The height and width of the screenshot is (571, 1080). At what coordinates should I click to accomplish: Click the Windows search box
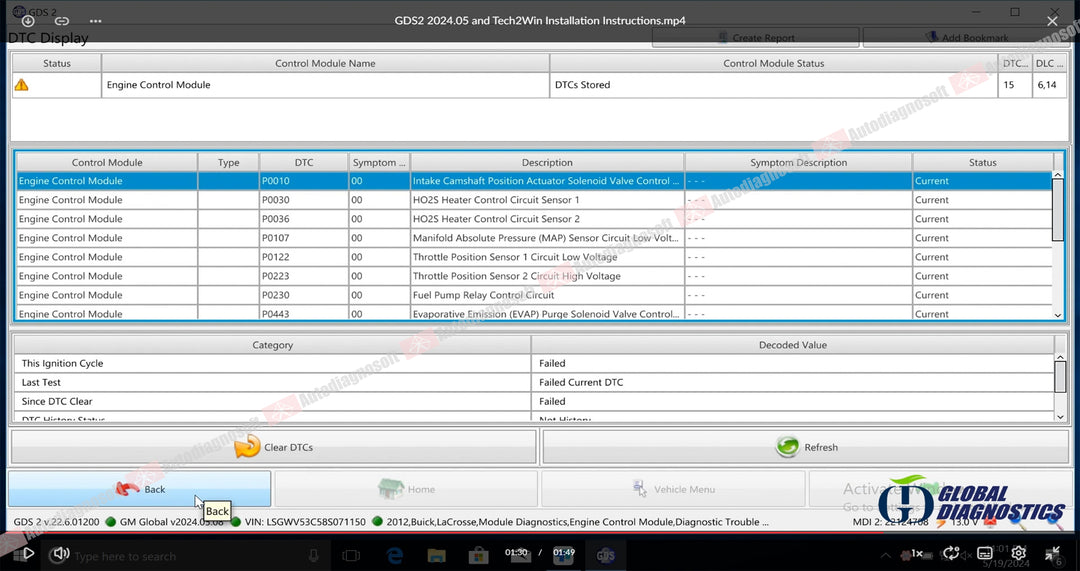point(186,556)
